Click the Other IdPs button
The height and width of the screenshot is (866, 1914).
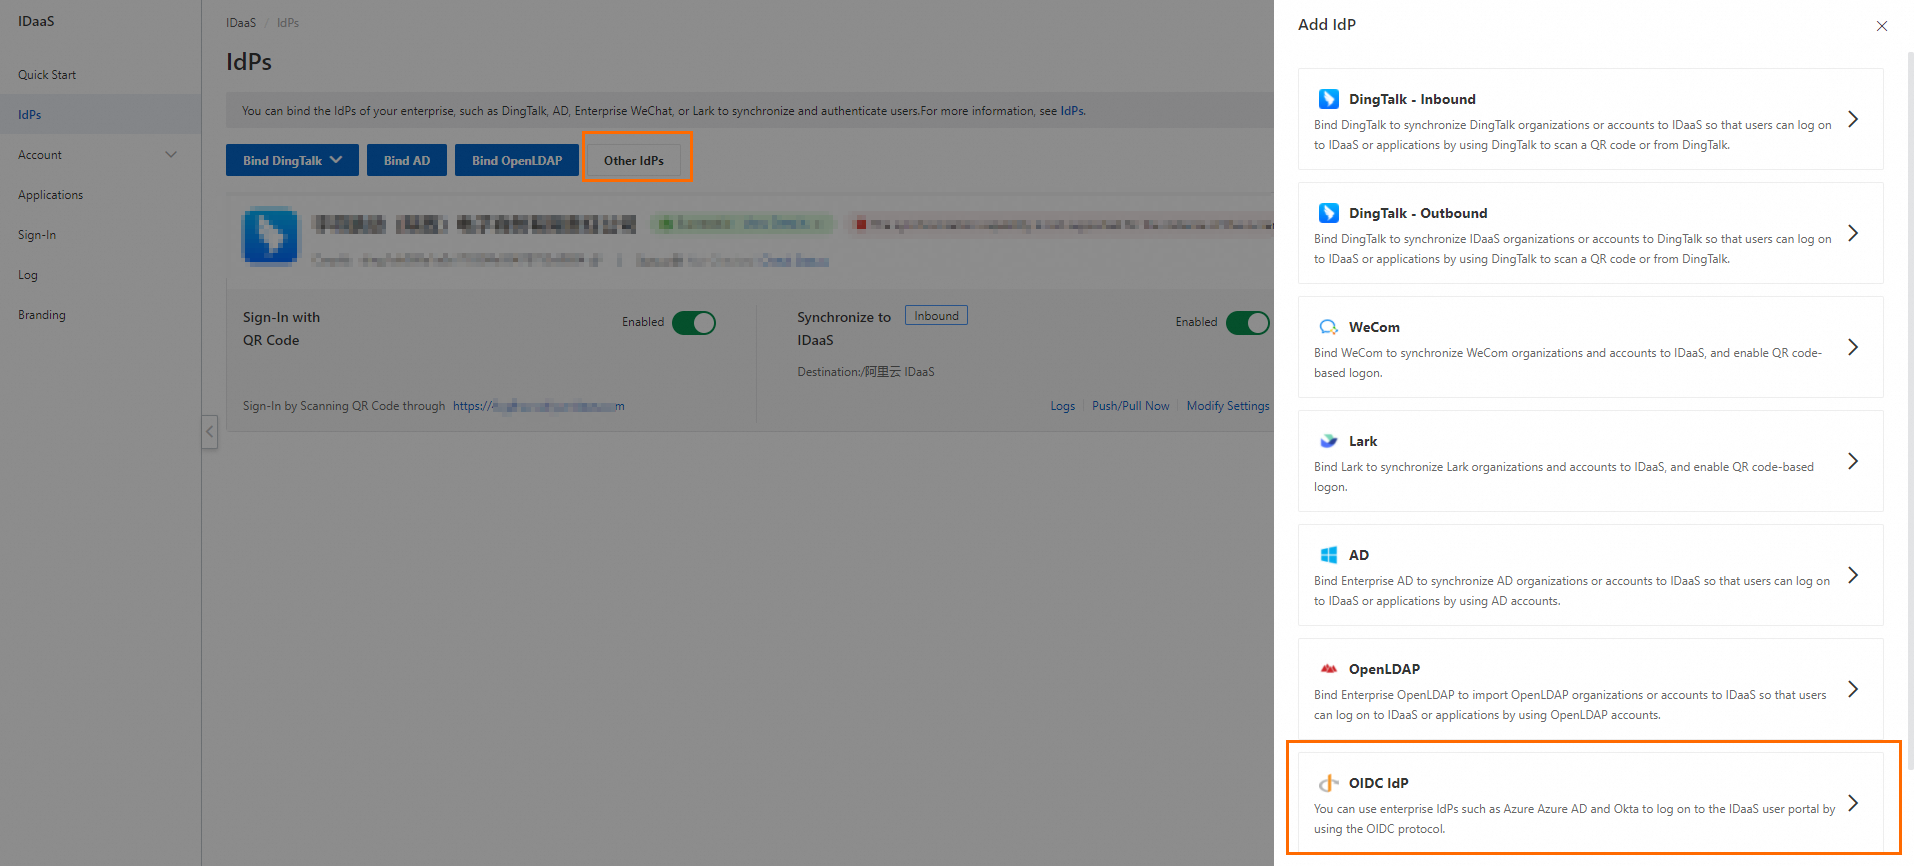coord(634,160)
